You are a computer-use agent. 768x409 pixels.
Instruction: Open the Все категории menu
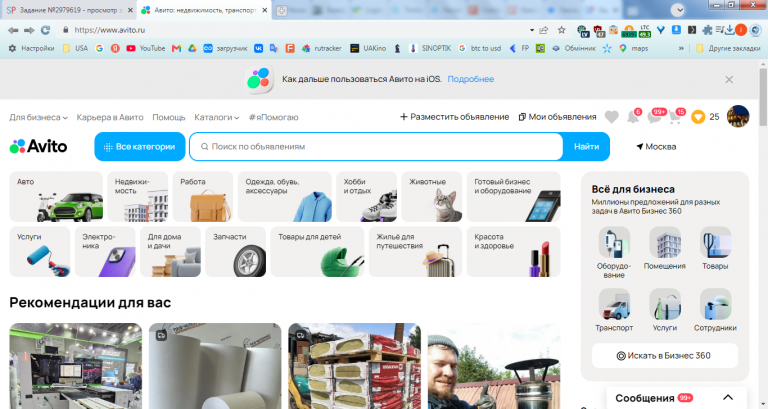pyautogui.click(x=140, y=146)
